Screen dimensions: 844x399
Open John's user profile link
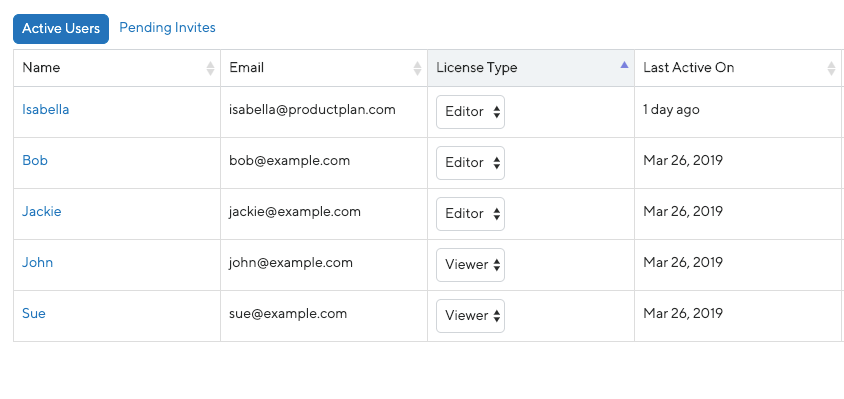38,262
